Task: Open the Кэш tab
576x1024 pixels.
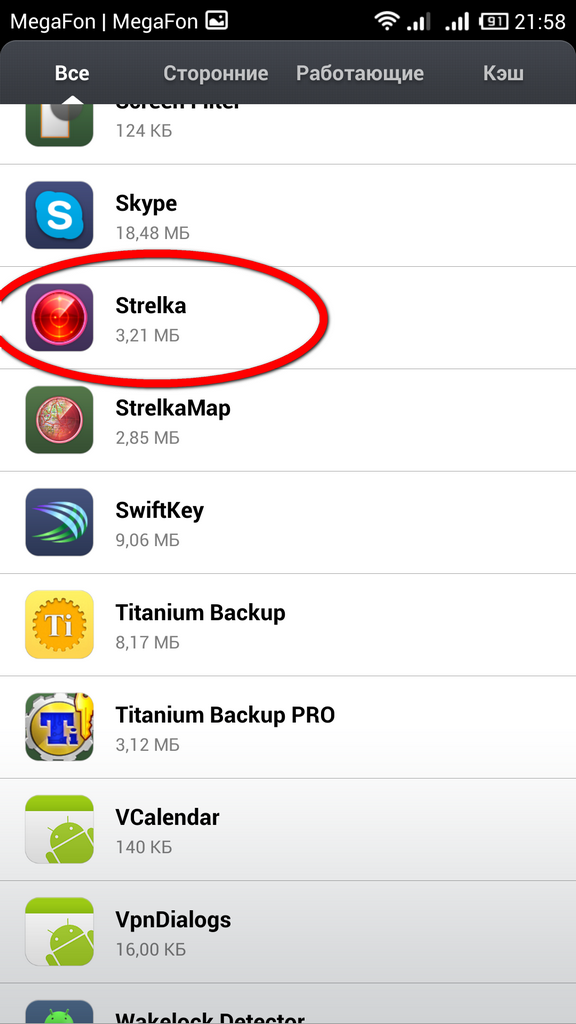Action: pos(503,73)
